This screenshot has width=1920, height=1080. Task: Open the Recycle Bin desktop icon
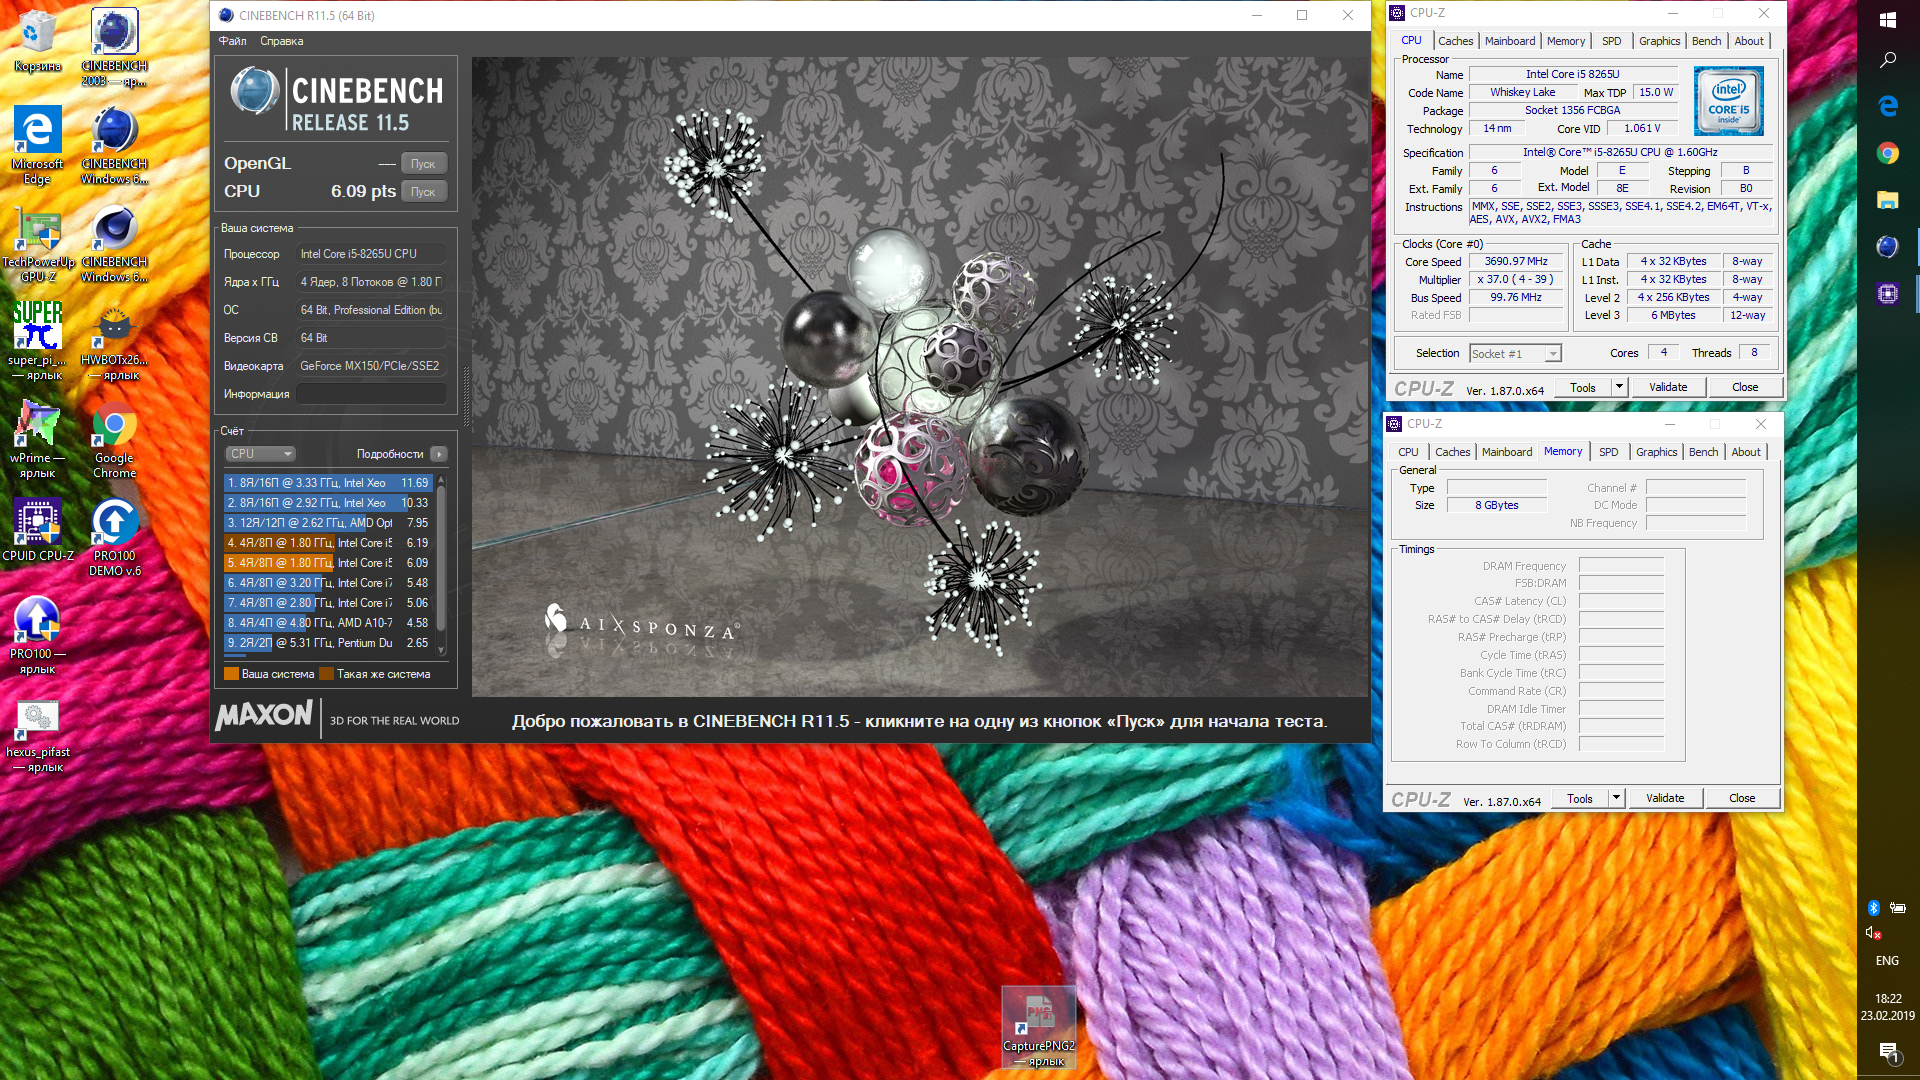(37, 41)
